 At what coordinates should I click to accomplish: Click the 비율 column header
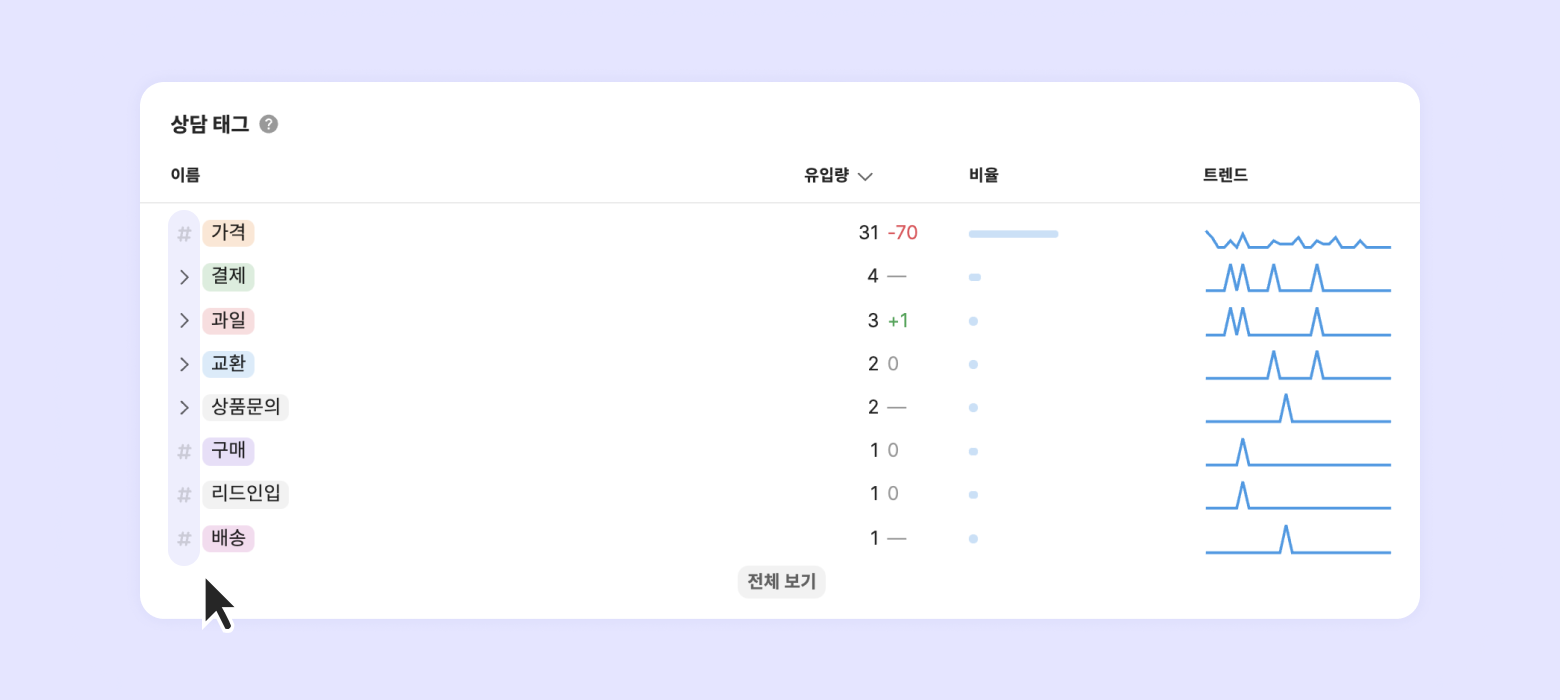pos(983,175)
